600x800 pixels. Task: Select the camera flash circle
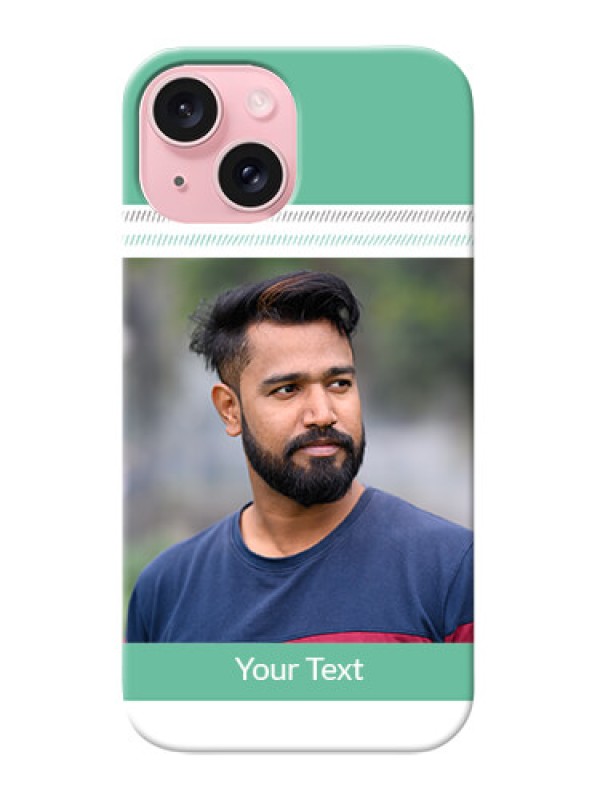261,102
